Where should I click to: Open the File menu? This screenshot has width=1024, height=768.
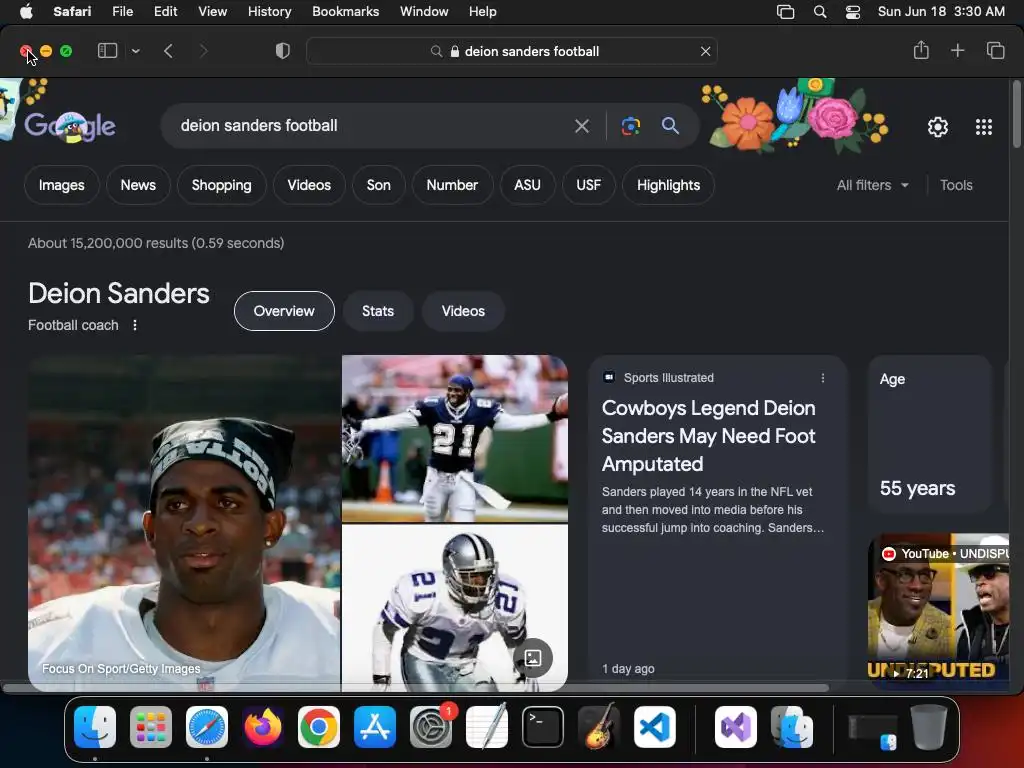(x=122, y=12)
